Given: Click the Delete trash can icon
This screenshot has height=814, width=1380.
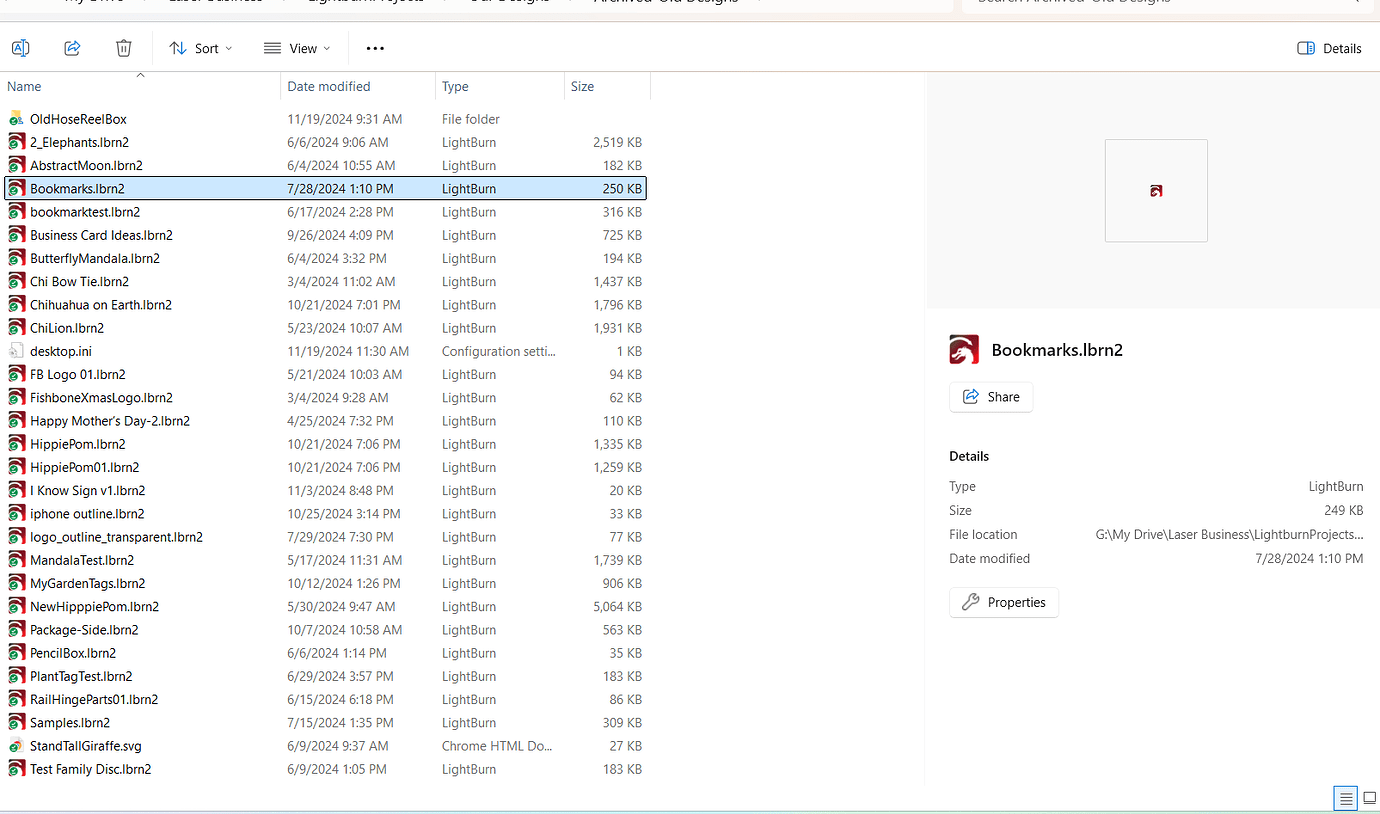Looking at the screenshot, I should (123, 48).
